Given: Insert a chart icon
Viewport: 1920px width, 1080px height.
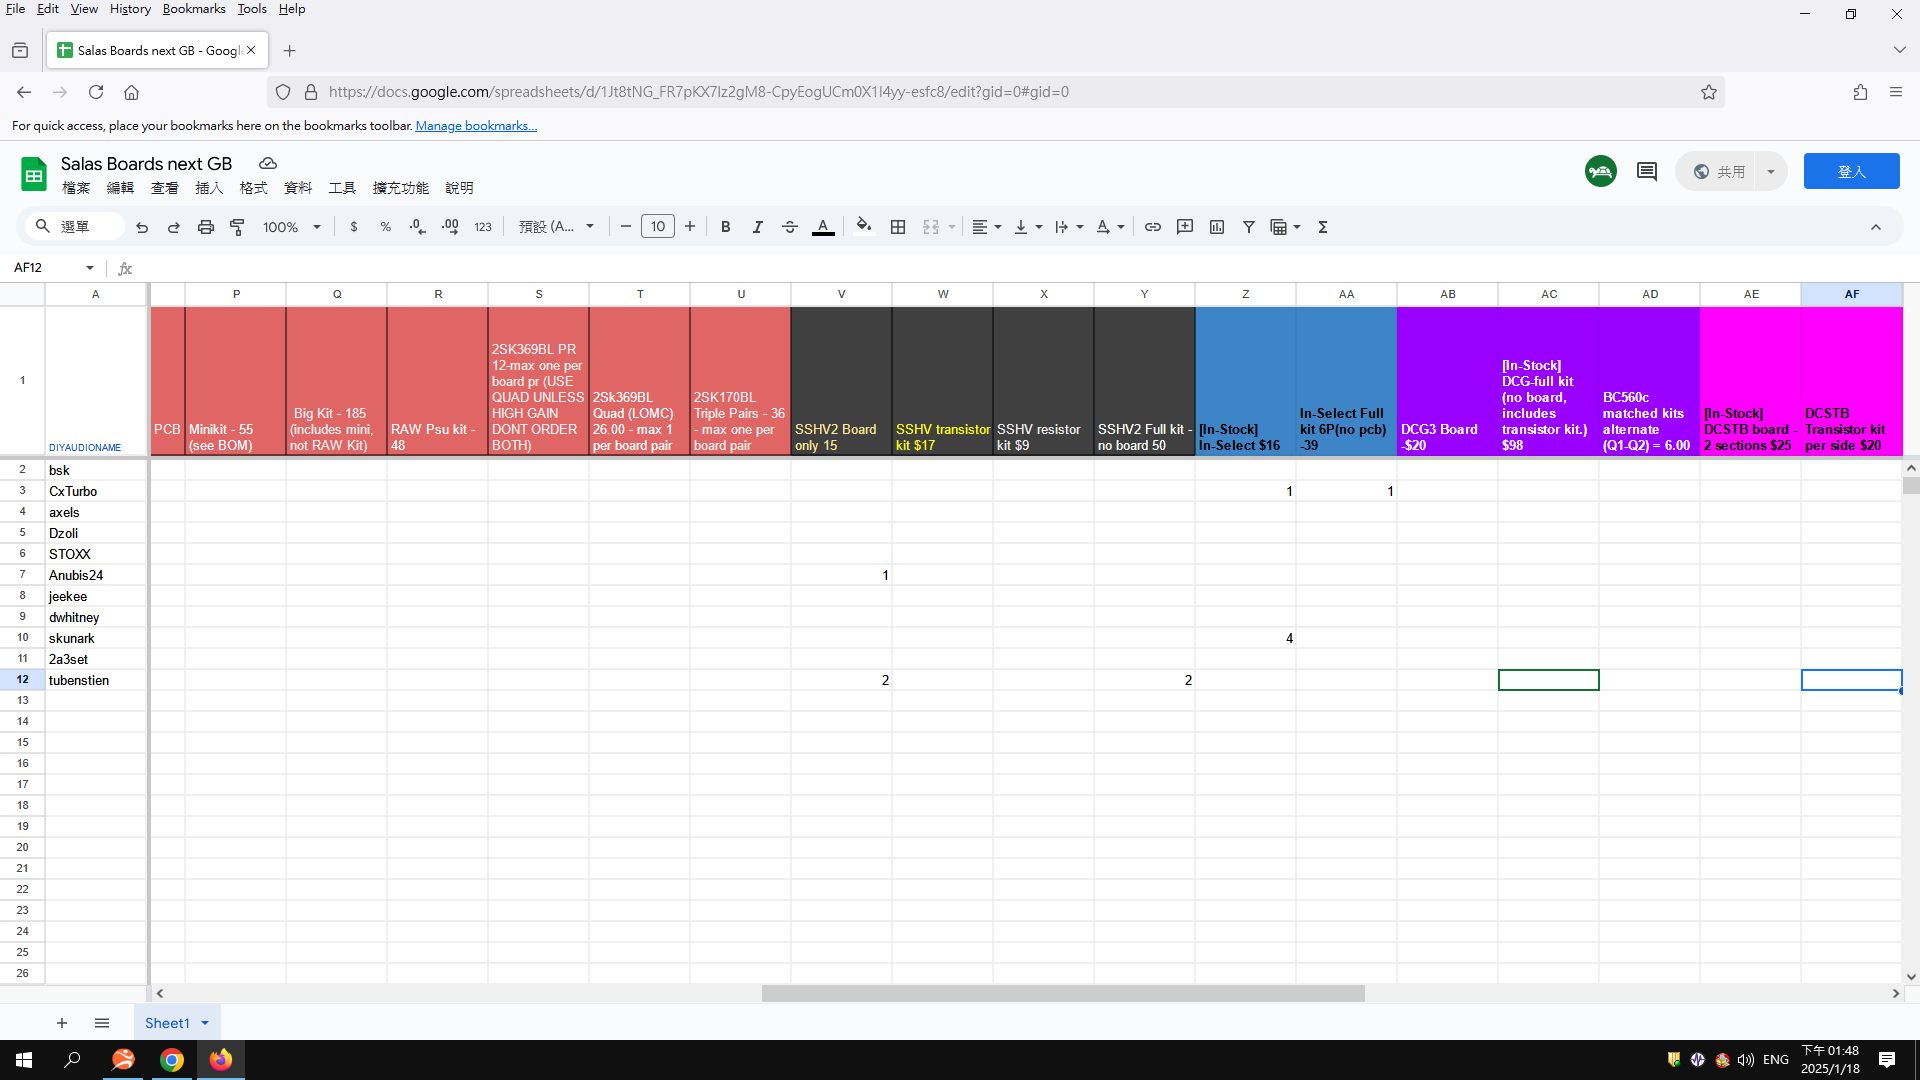Looking at the screenshot, I should [1217, 227].
